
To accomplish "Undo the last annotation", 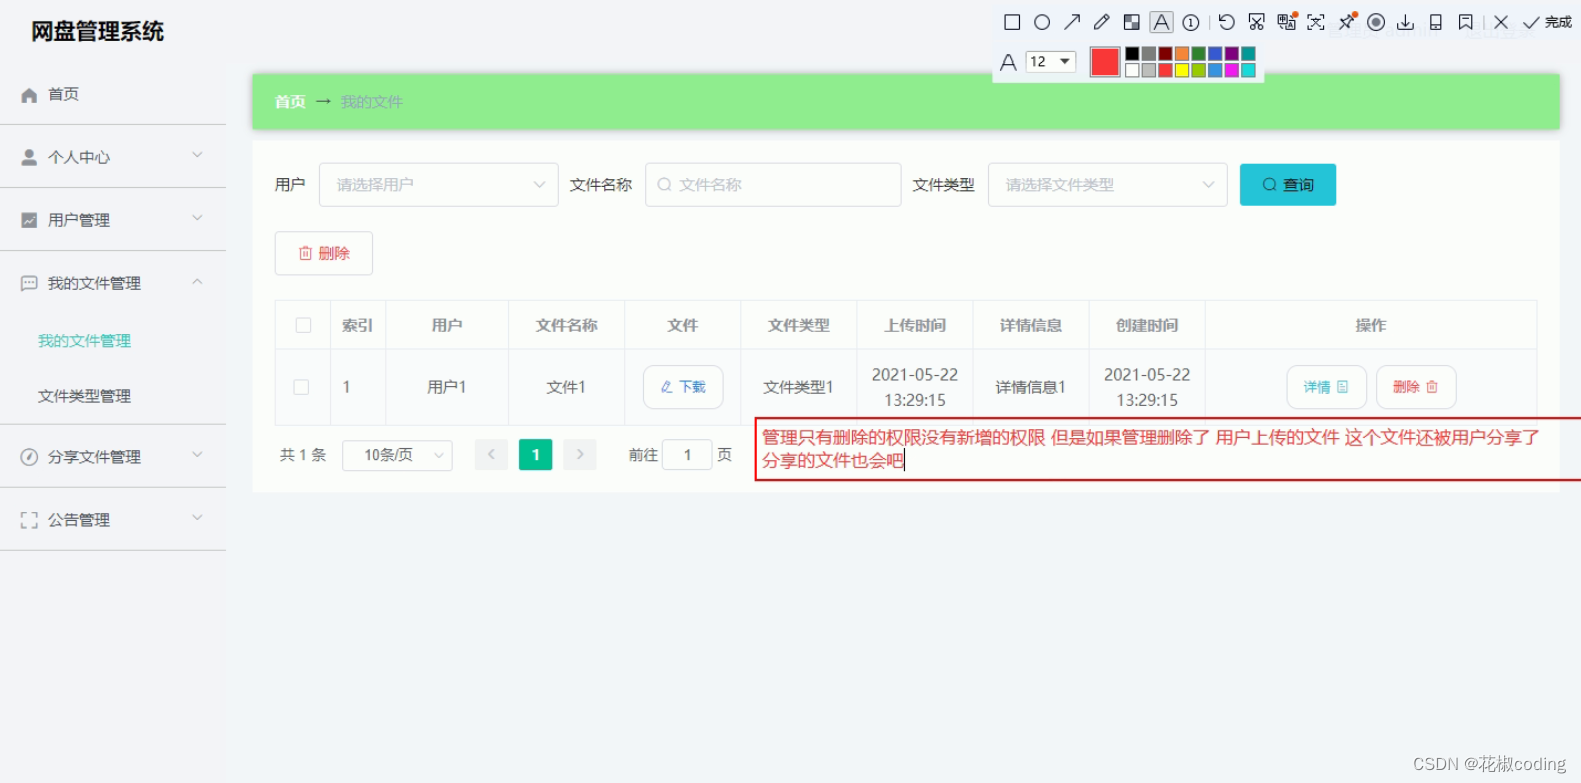I will point(1227,22).
